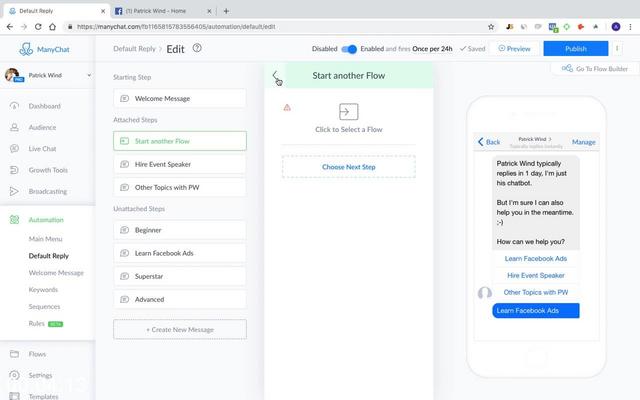Click the Preview button

click(x=514, y=49)
